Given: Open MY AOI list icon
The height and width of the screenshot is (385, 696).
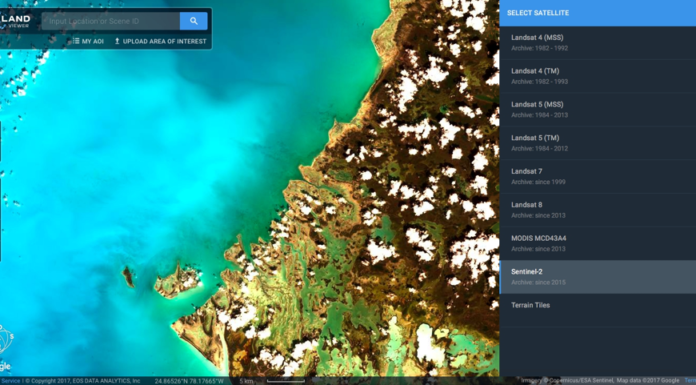Looking at the screenshot, I should point(76,41).
